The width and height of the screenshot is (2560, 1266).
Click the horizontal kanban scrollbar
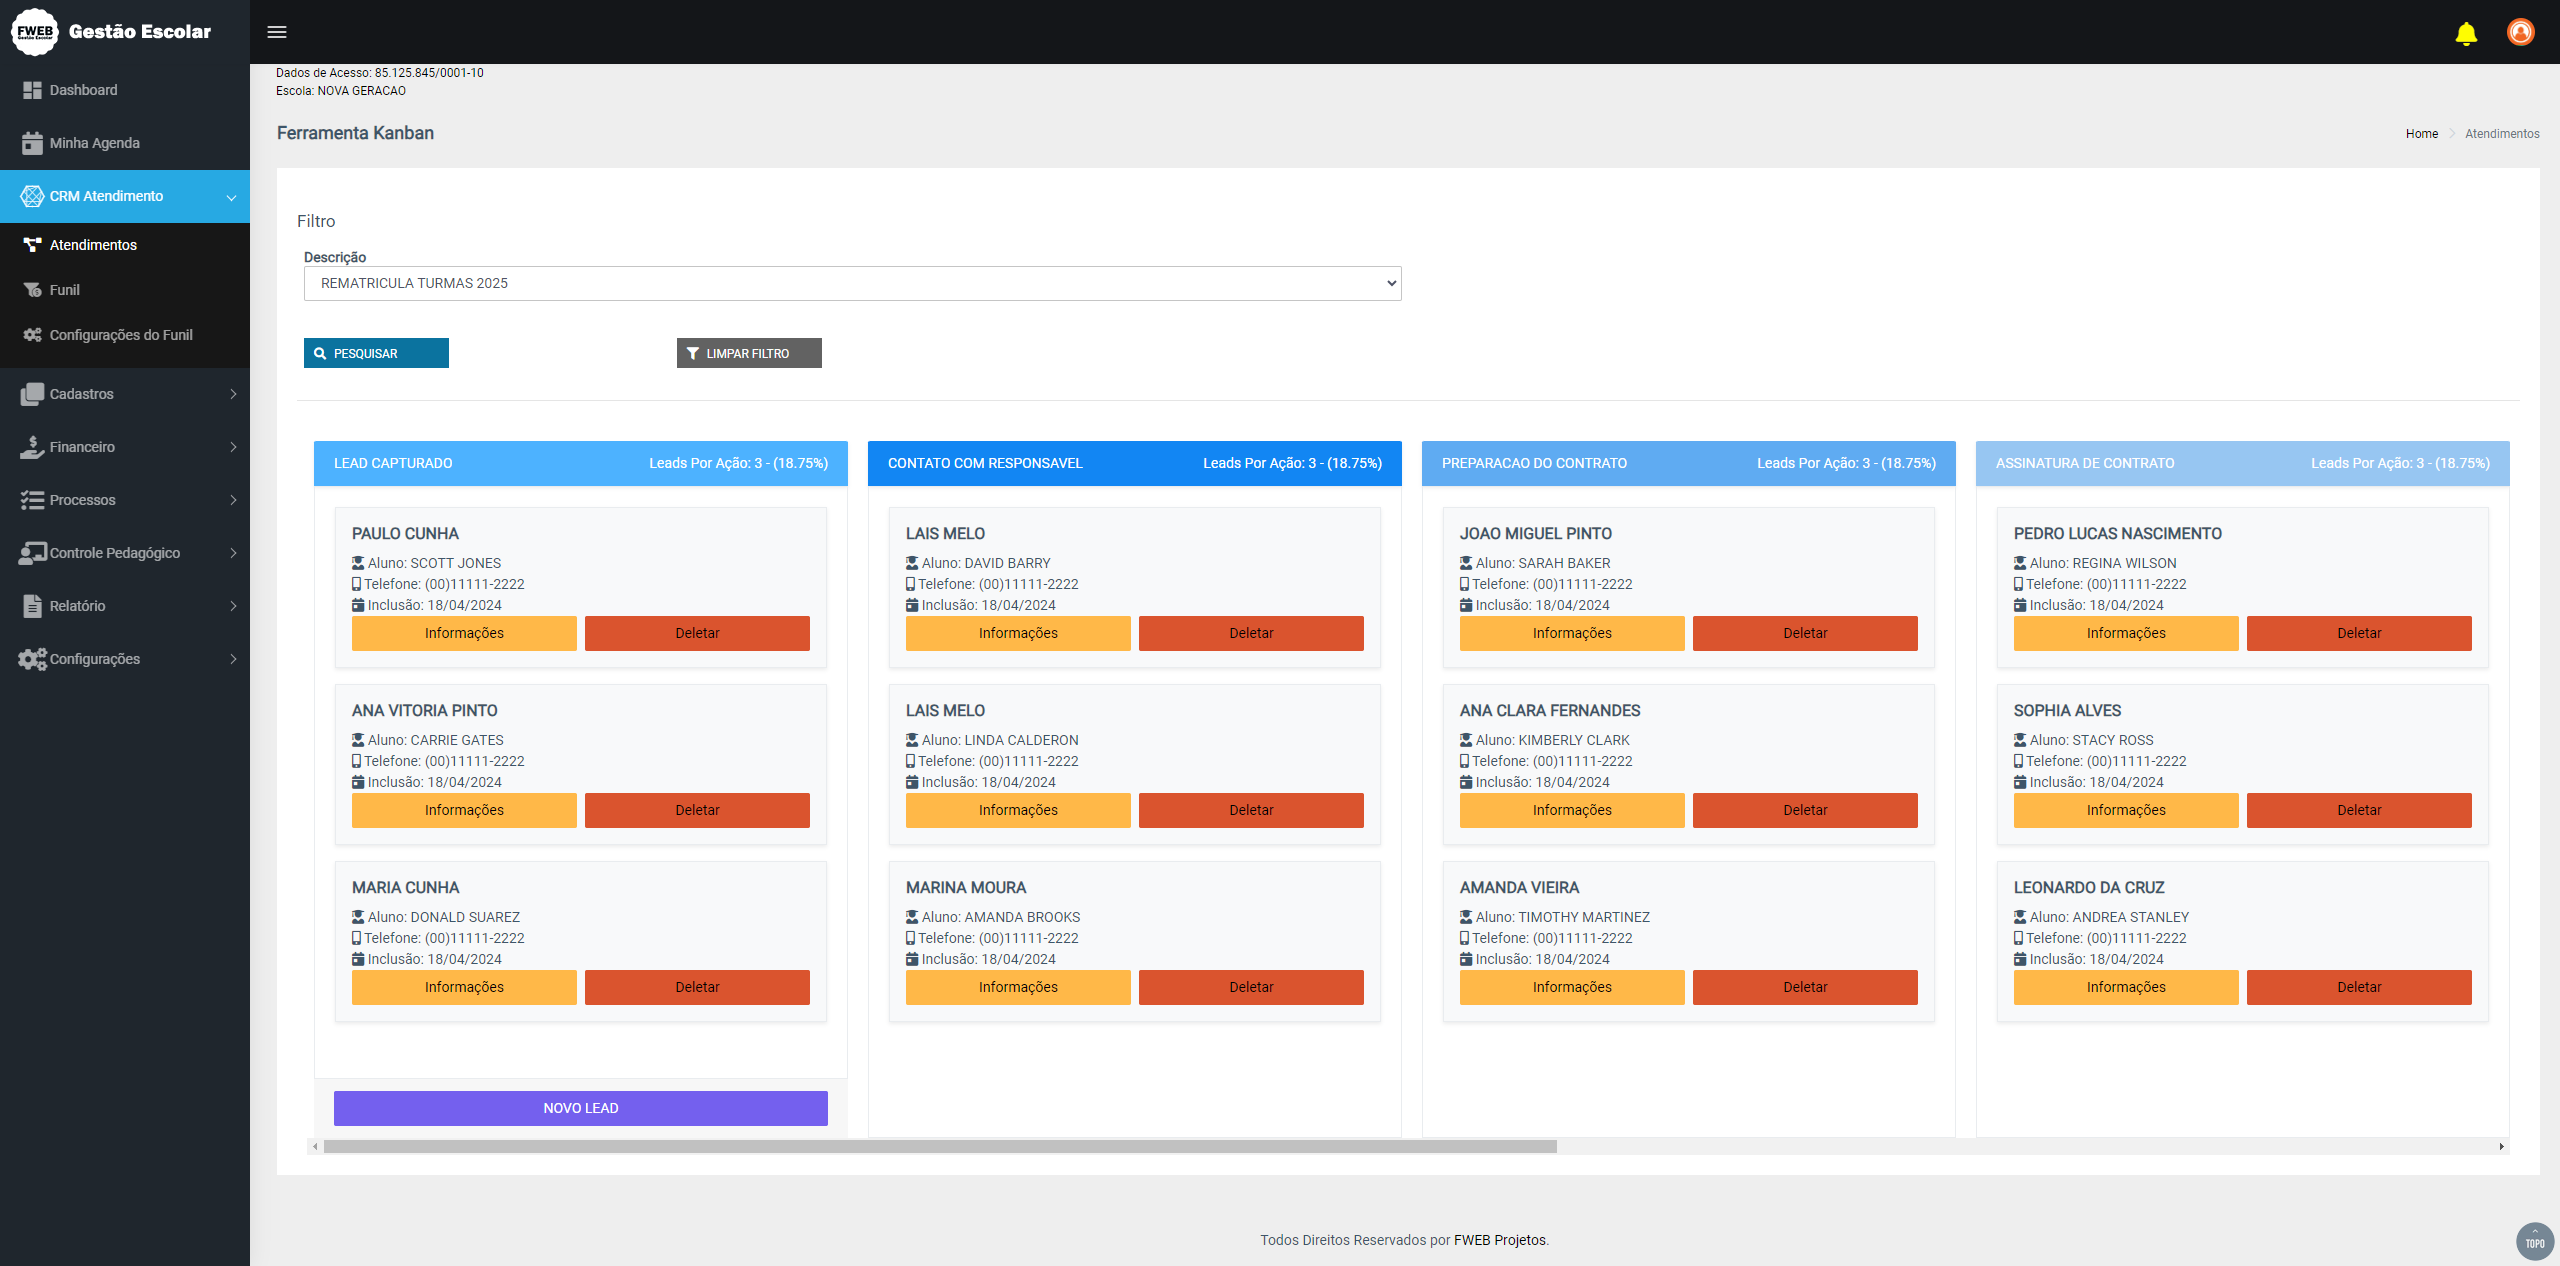click(939, 1146)
